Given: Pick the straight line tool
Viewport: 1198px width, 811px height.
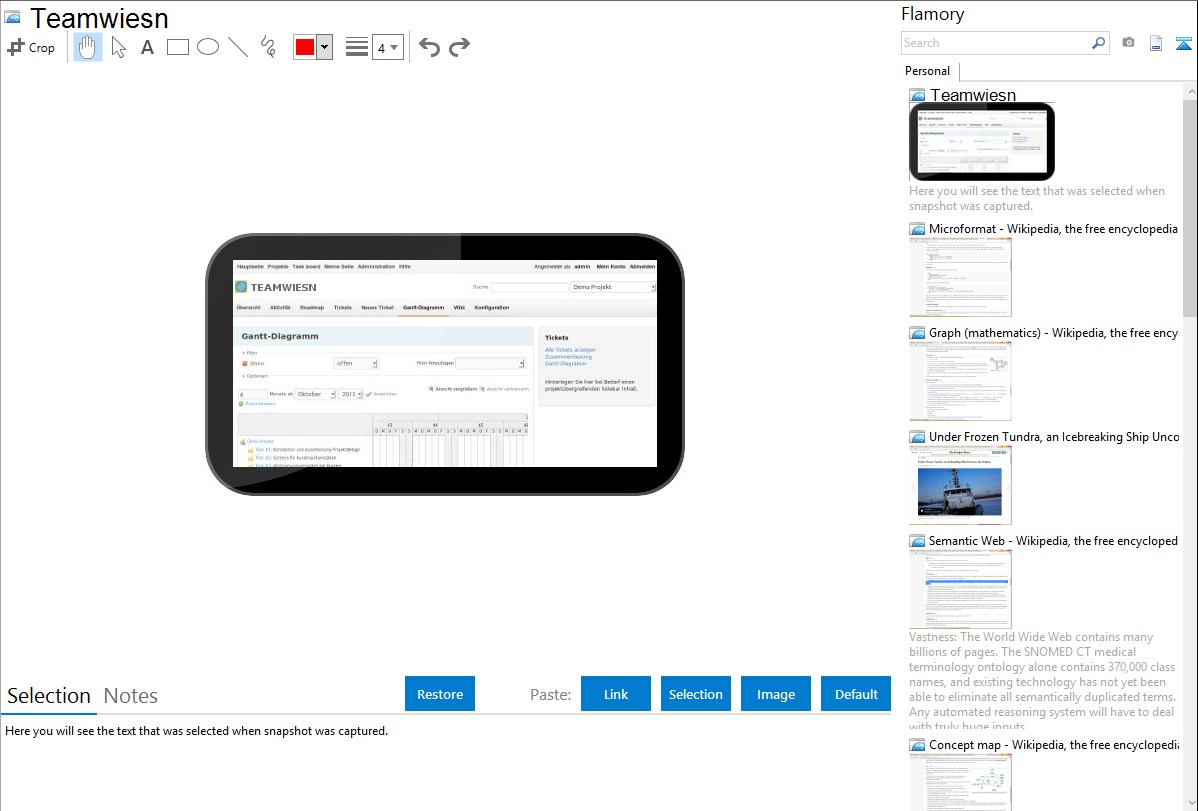Looking at the screenshot, I should 238,47.
